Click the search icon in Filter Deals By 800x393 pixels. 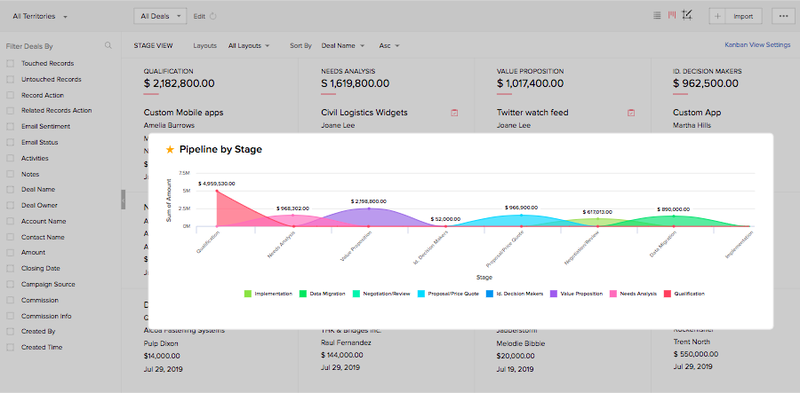(108, 45)
